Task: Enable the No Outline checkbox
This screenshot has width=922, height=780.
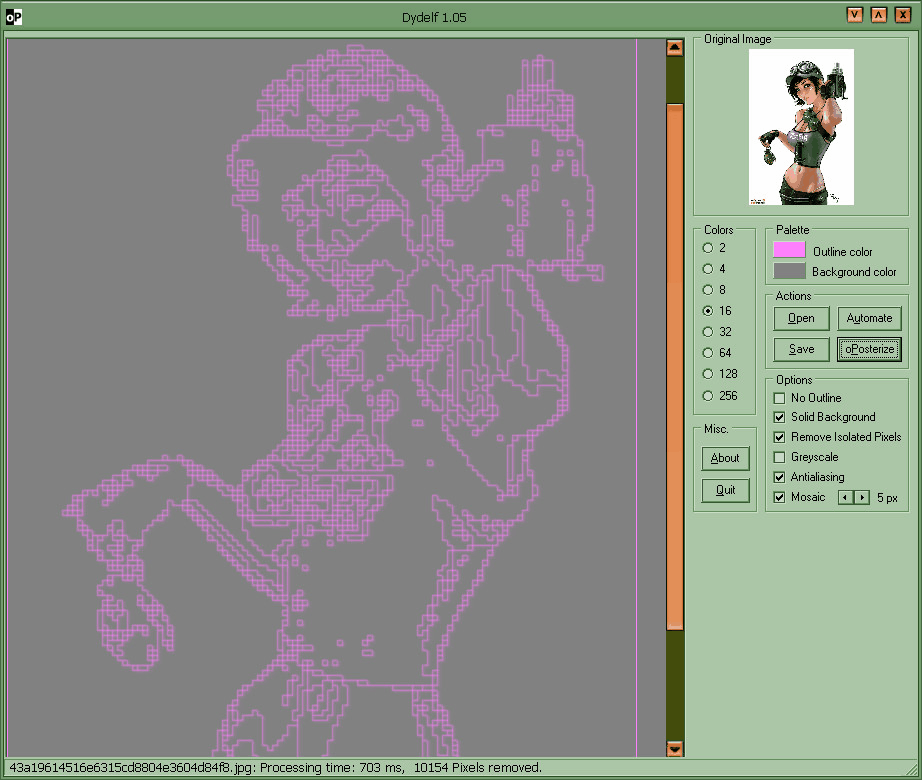Action: pos(780,398)
